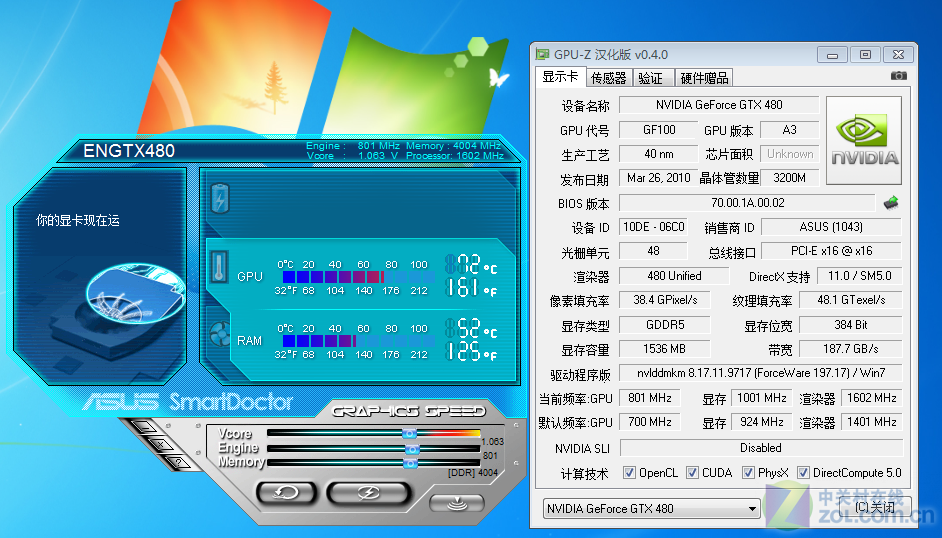Click the GDDR5 memory type field
This screenshot has height=538, width=942.
point(665,325)
